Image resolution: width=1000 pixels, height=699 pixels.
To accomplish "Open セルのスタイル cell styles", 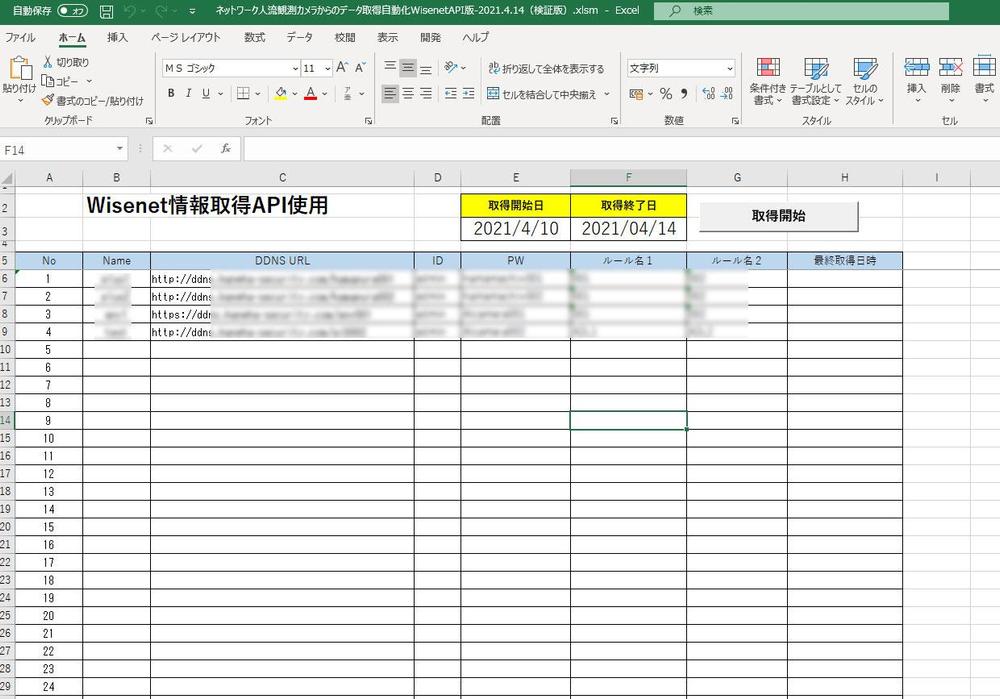I will pyautogui.click(x=865, y=81).
